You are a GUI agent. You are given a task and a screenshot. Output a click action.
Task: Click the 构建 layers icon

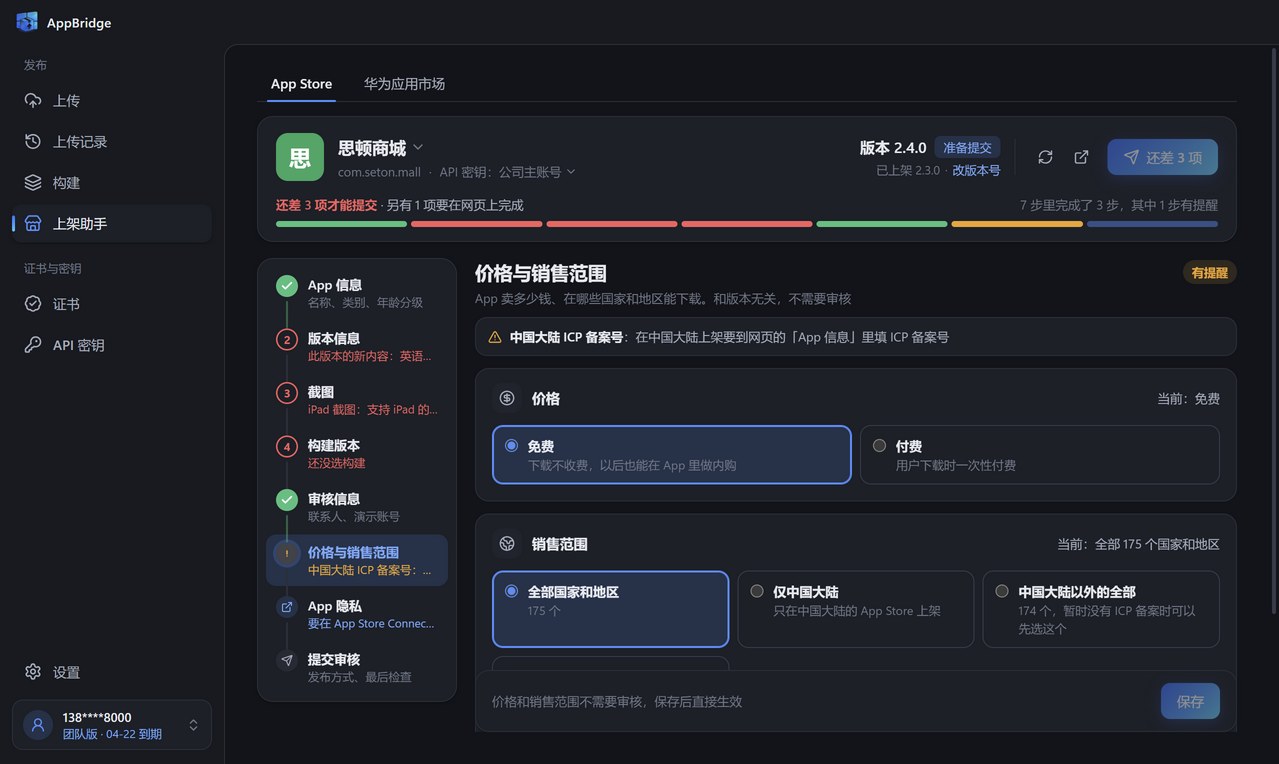33,183
